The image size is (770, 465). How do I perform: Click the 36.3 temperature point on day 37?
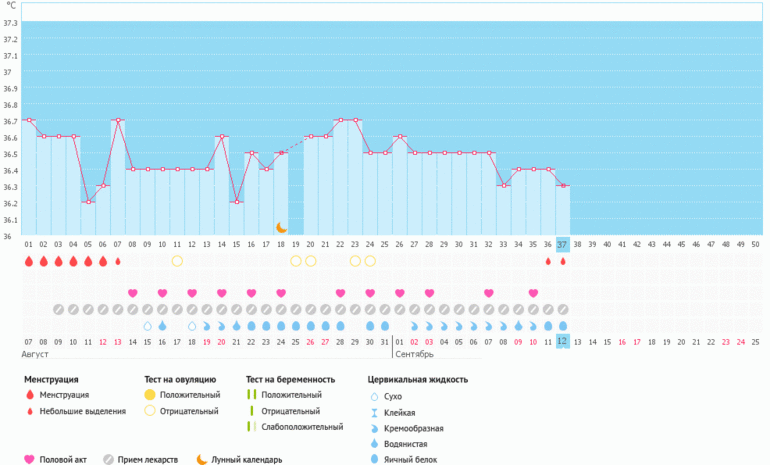pos(563,186)
